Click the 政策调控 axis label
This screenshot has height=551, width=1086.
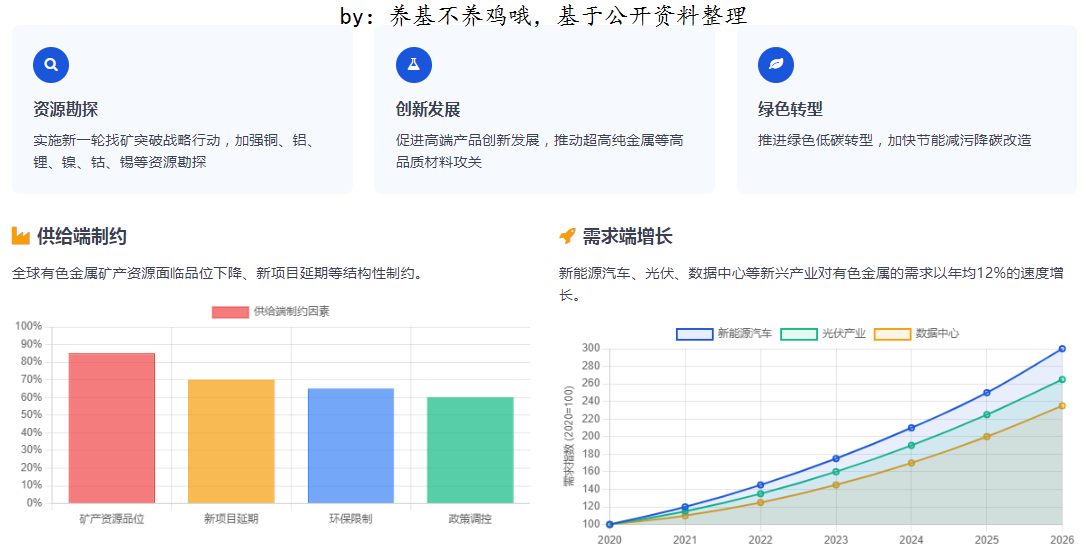pyautogui.click(x=470, y=518)
